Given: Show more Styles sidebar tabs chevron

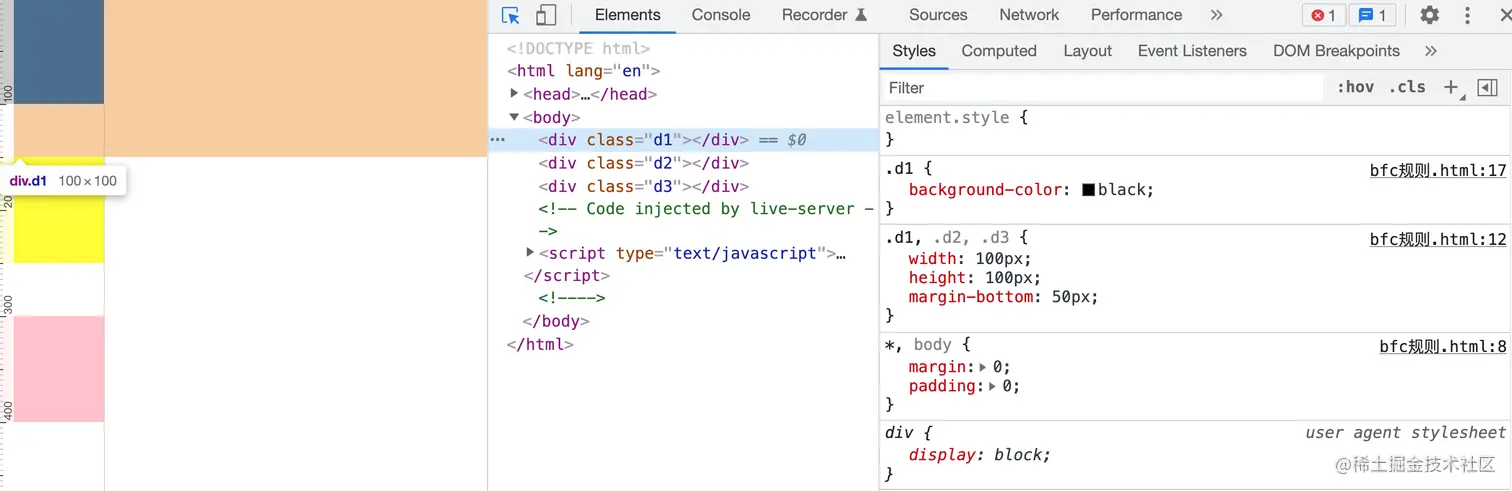Looking at the screenshot, I should pyautogui.click(x=1430, y=51).
